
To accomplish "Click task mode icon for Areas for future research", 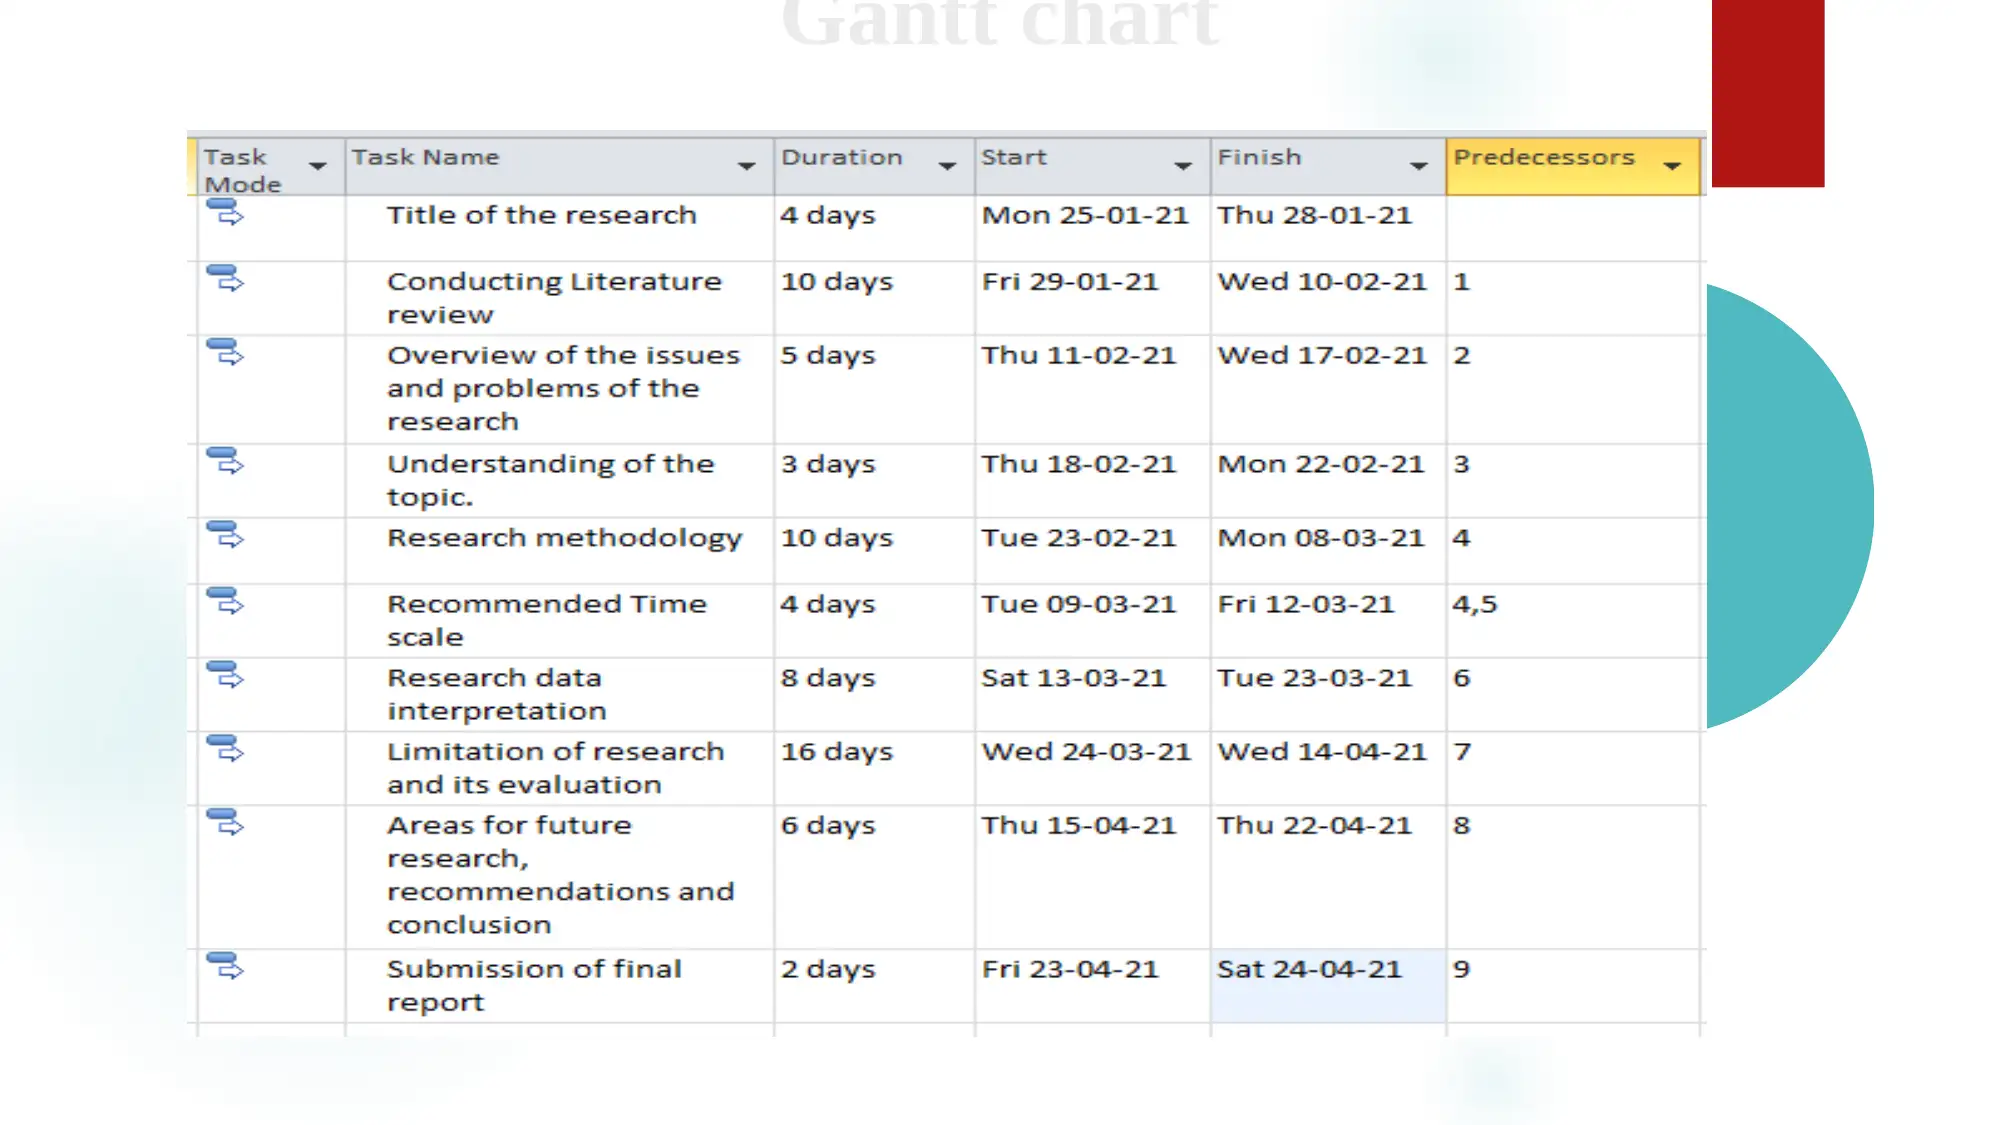I will point(225,823).
